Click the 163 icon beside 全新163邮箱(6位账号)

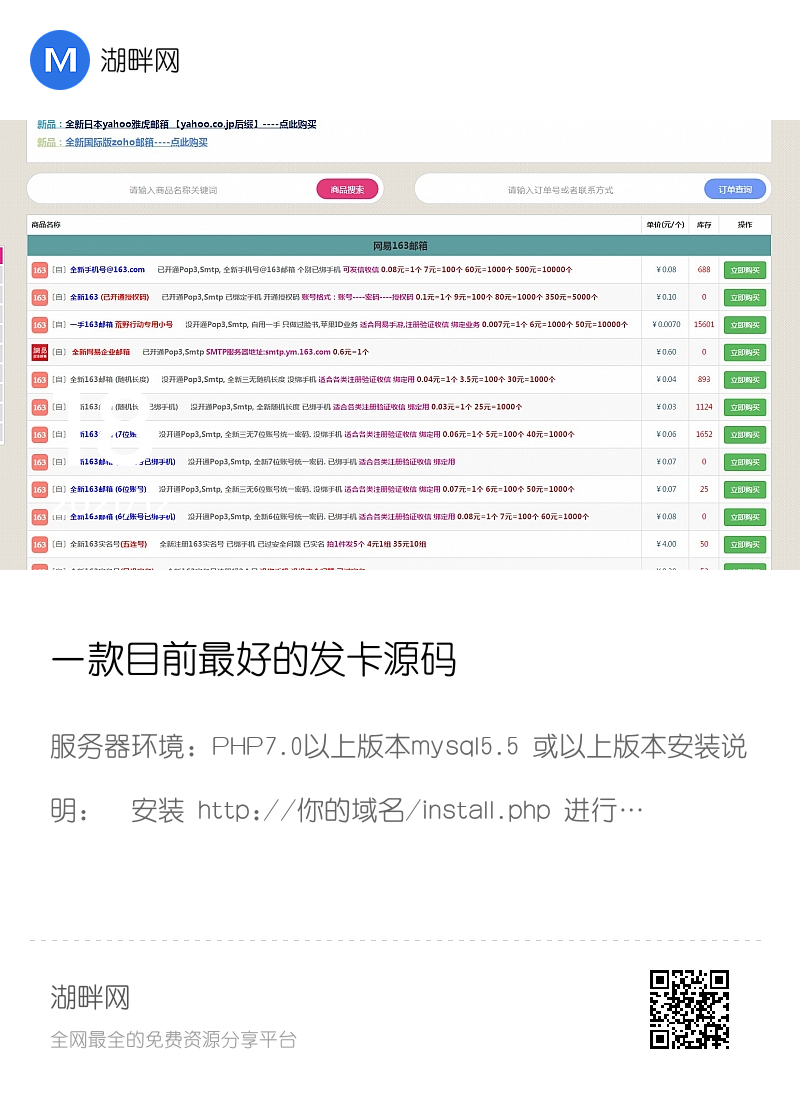pyautogui.click(x=39, y=489)
